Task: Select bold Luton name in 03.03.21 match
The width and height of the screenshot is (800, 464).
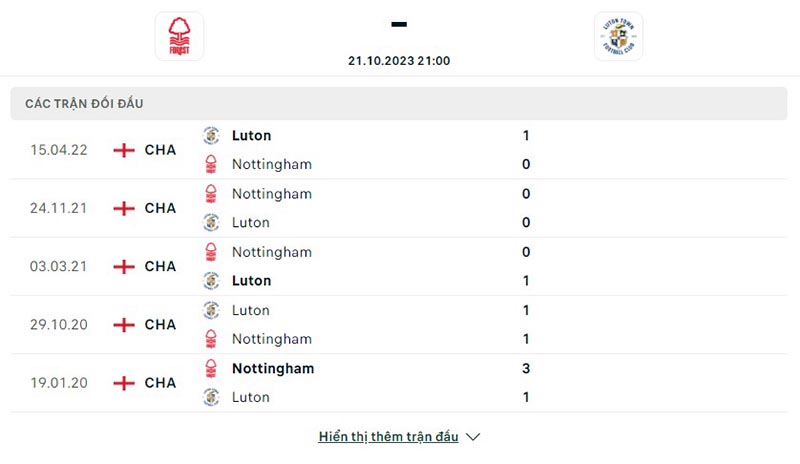Action: coord(251,281)
